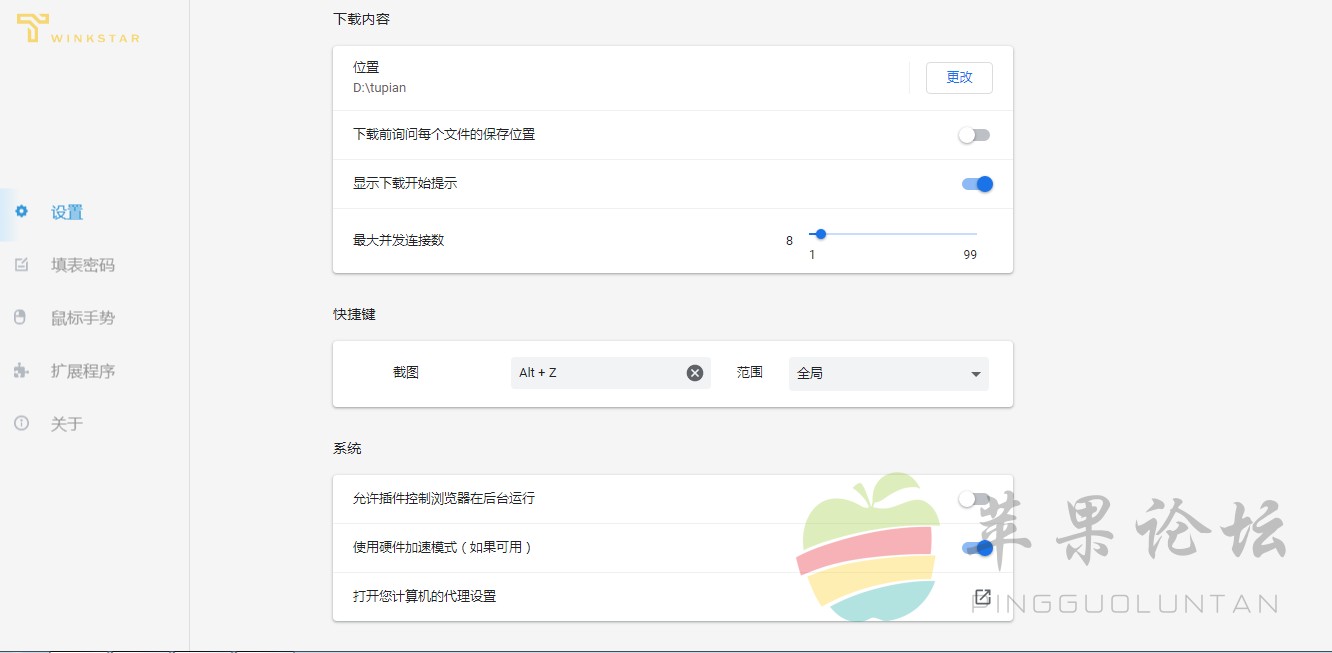This screenshot has height=653, width=1332.
Task: Enable 允许插件控制浏览器在后台运行 toggle
Action: 974,499
